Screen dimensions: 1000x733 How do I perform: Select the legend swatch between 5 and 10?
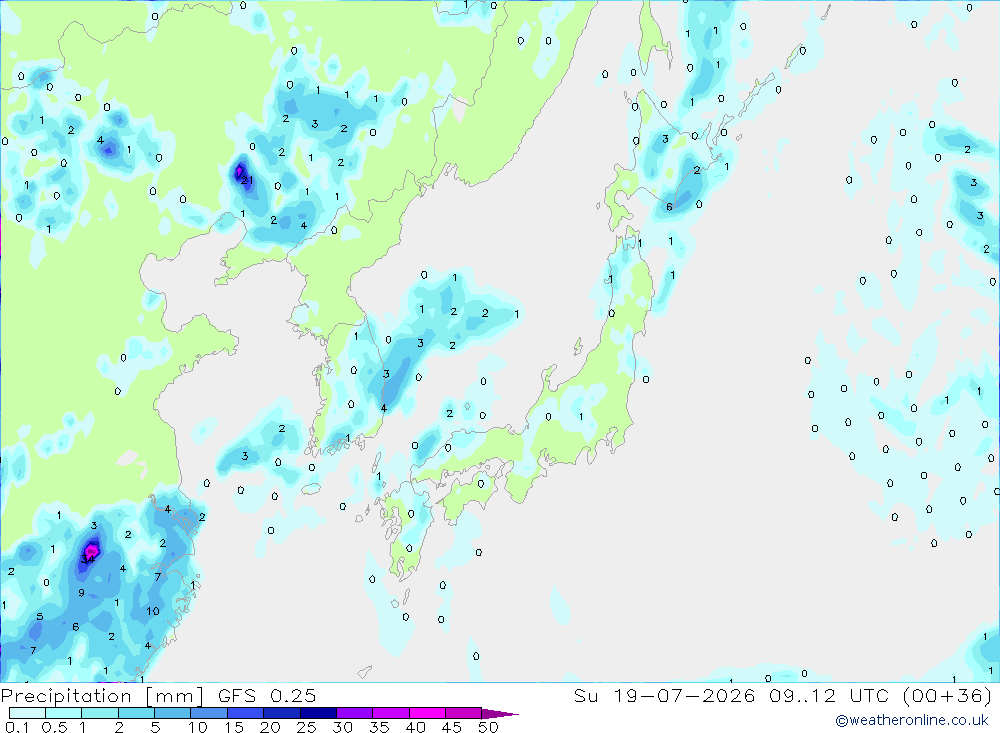173,713
